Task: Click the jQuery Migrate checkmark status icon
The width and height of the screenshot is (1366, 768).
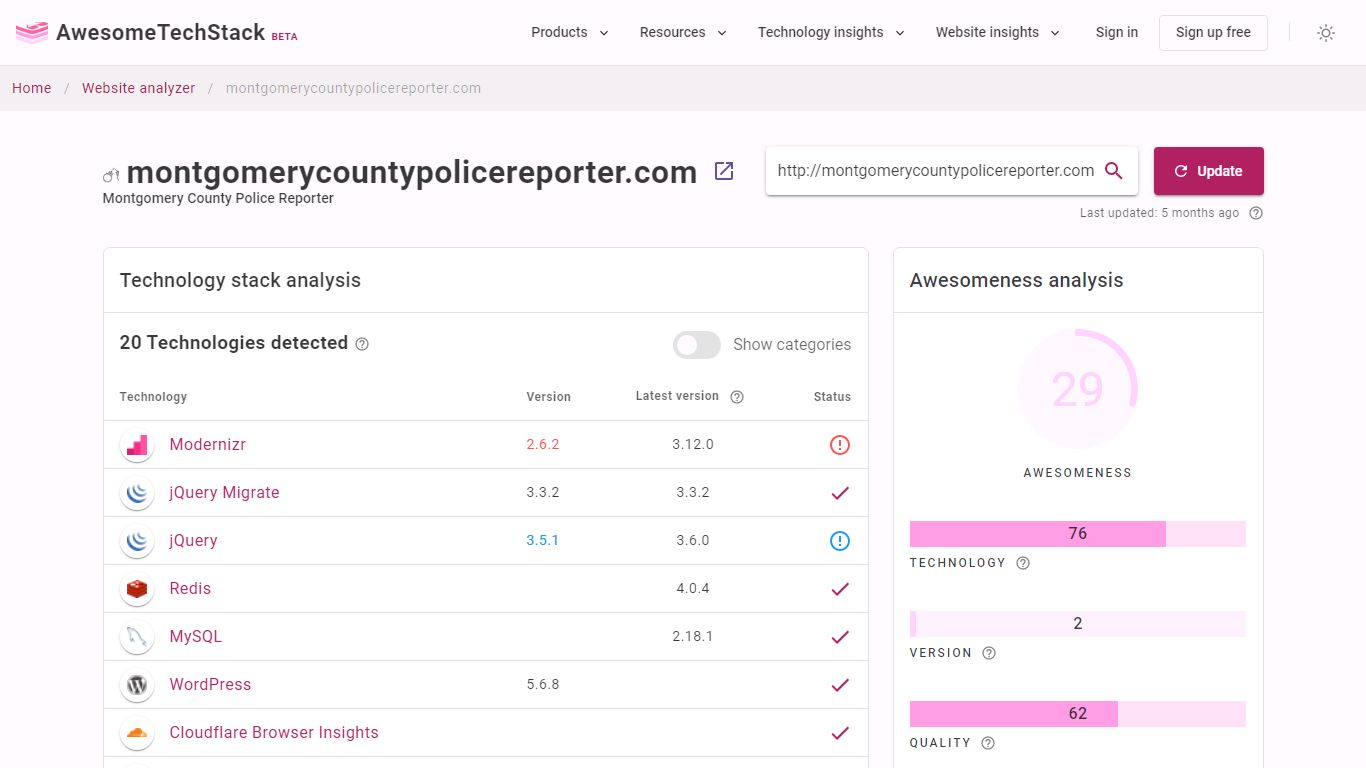Action: [840, 493]
